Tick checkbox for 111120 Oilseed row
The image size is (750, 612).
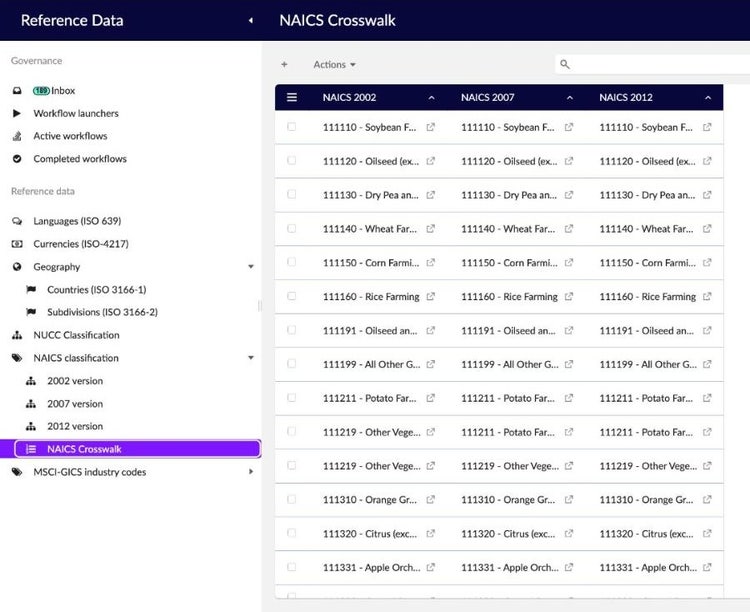coord(291,161)
